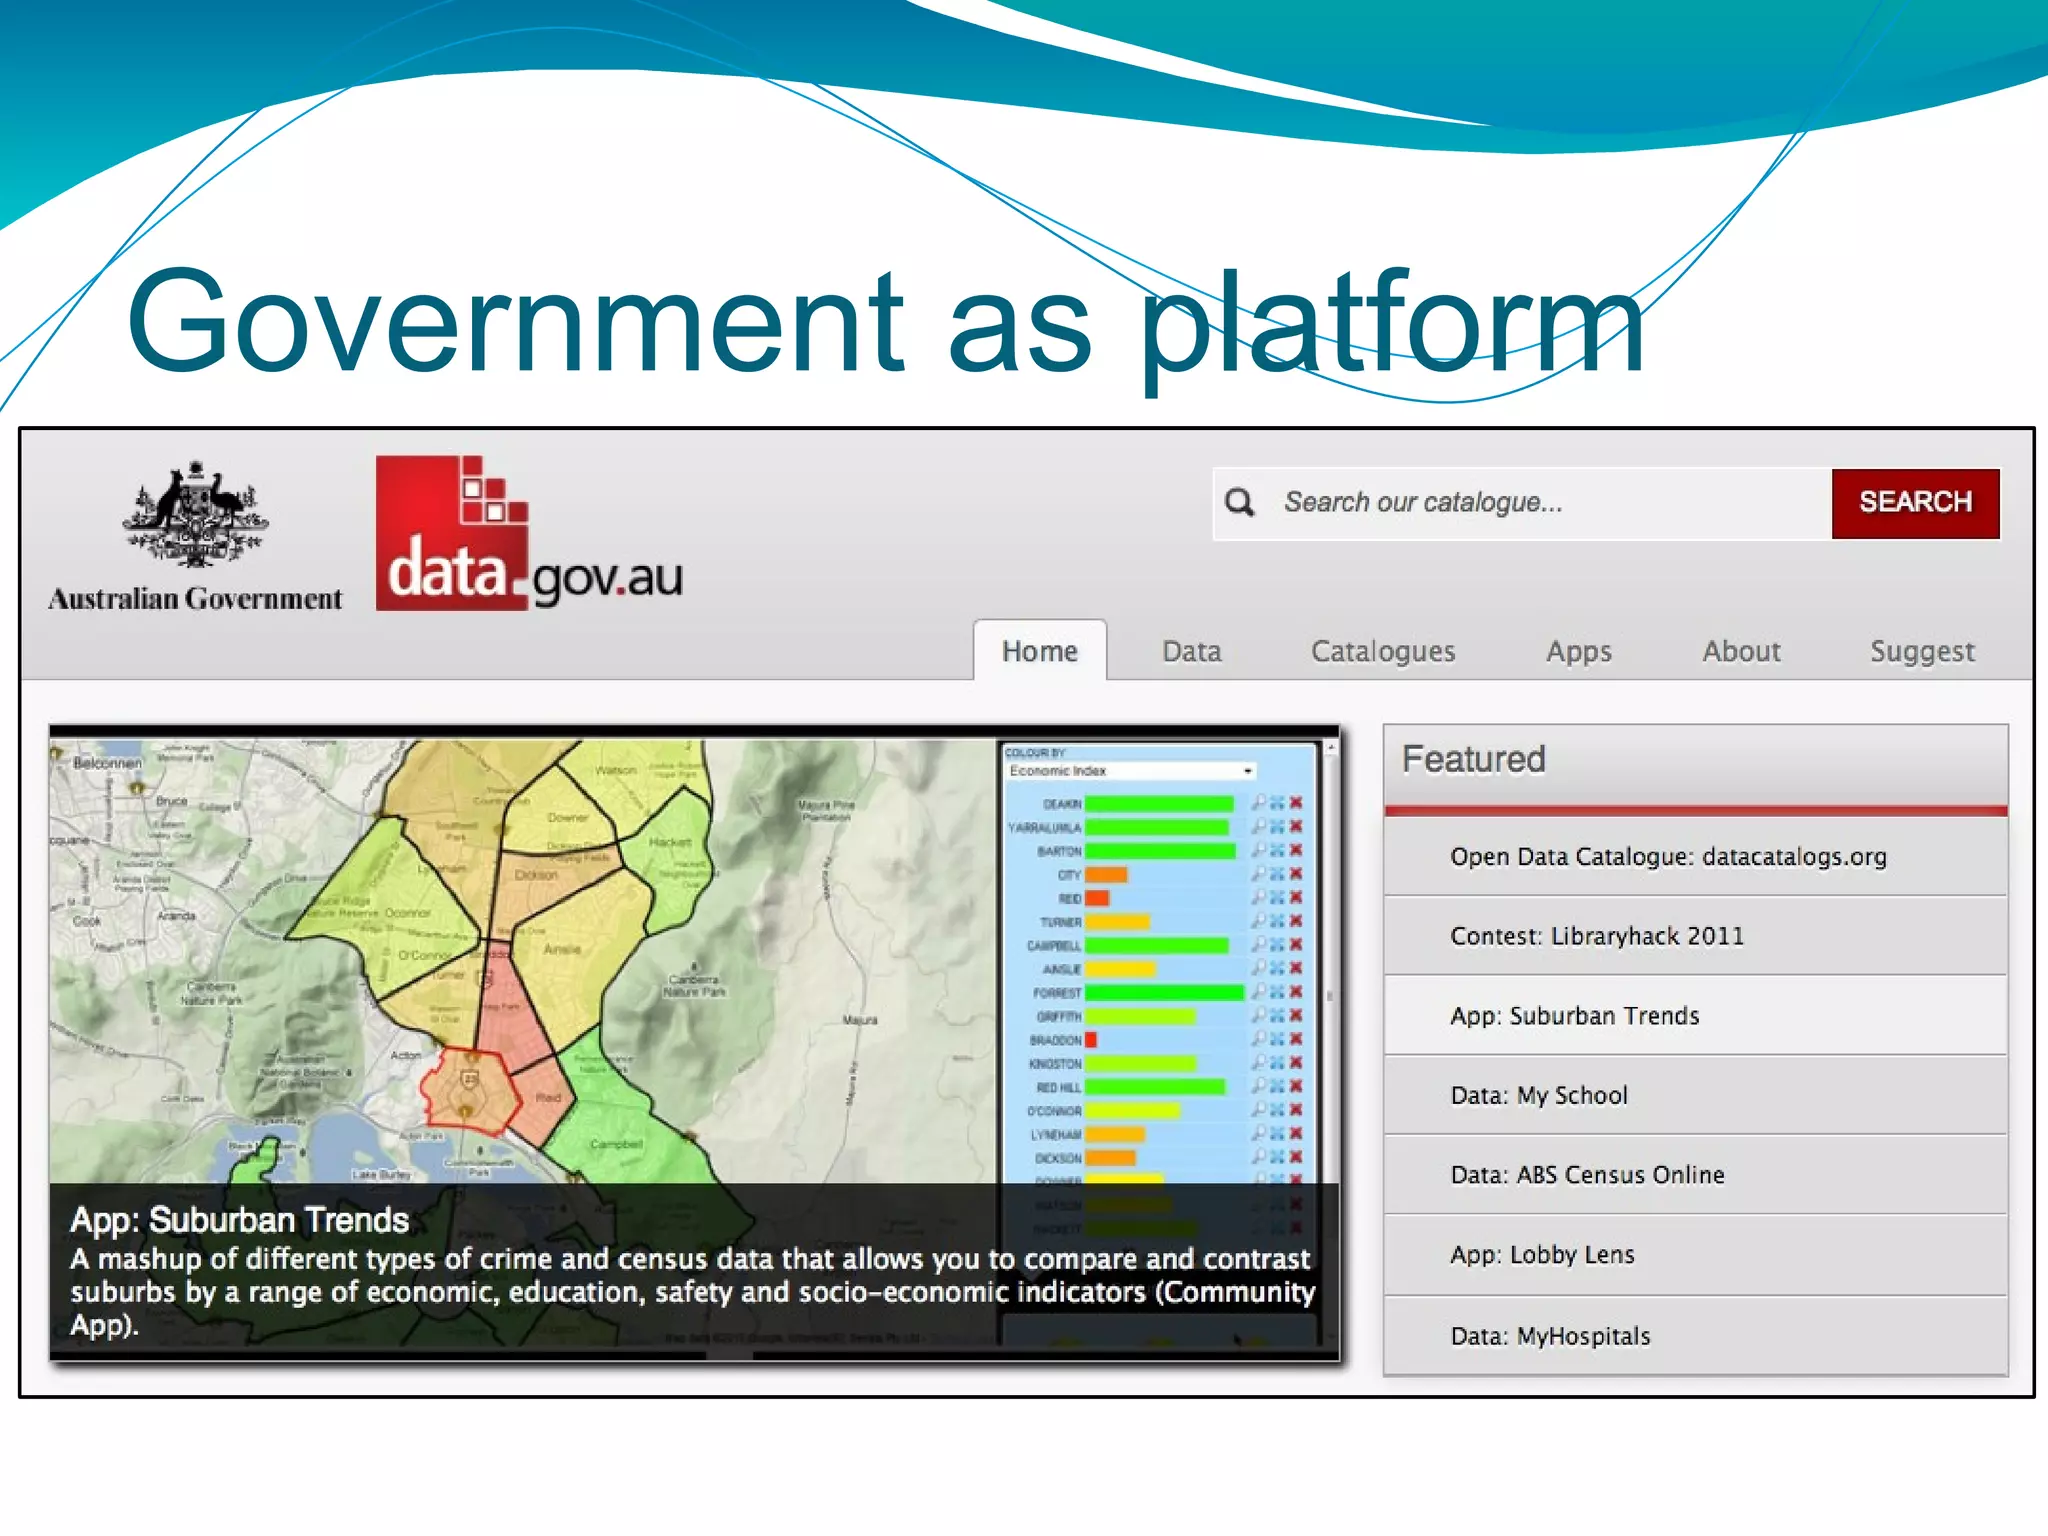
Task: Zoom to DEAKIN using its magnifier icon
Action: [1259, 802]
